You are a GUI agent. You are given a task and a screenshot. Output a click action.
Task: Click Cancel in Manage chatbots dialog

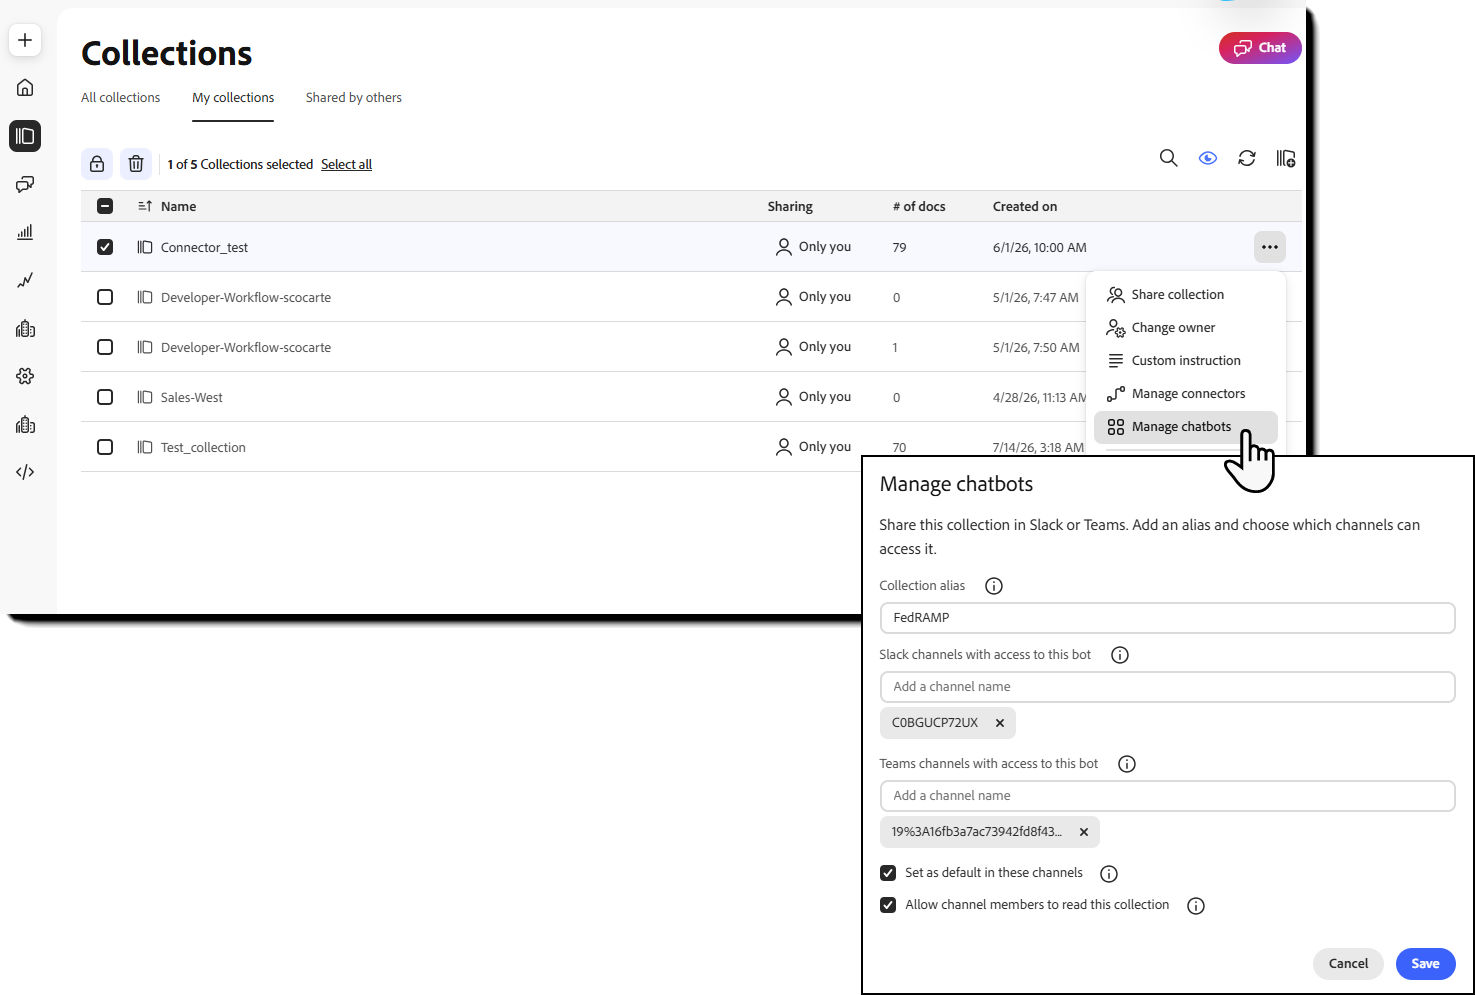click(x=1348, y=963)
